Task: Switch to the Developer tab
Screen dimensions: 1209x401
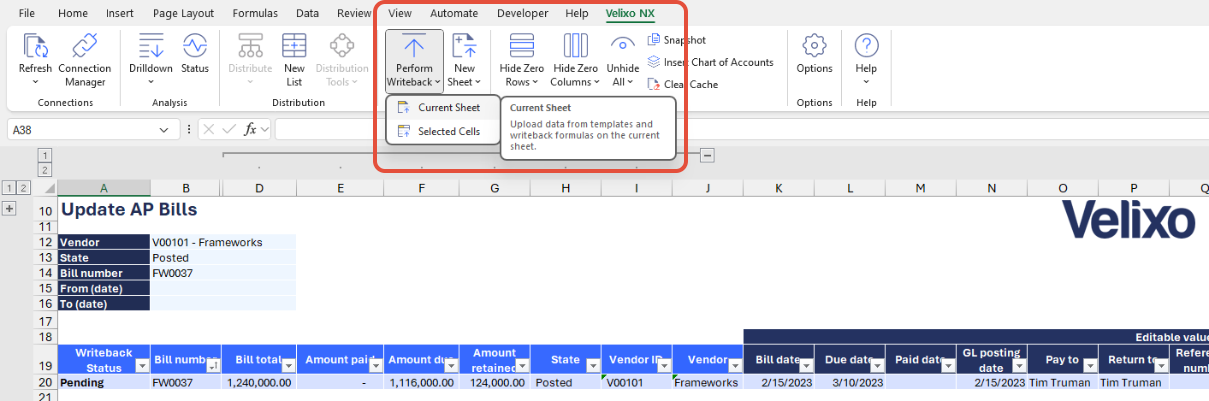Action: (522, 13)
